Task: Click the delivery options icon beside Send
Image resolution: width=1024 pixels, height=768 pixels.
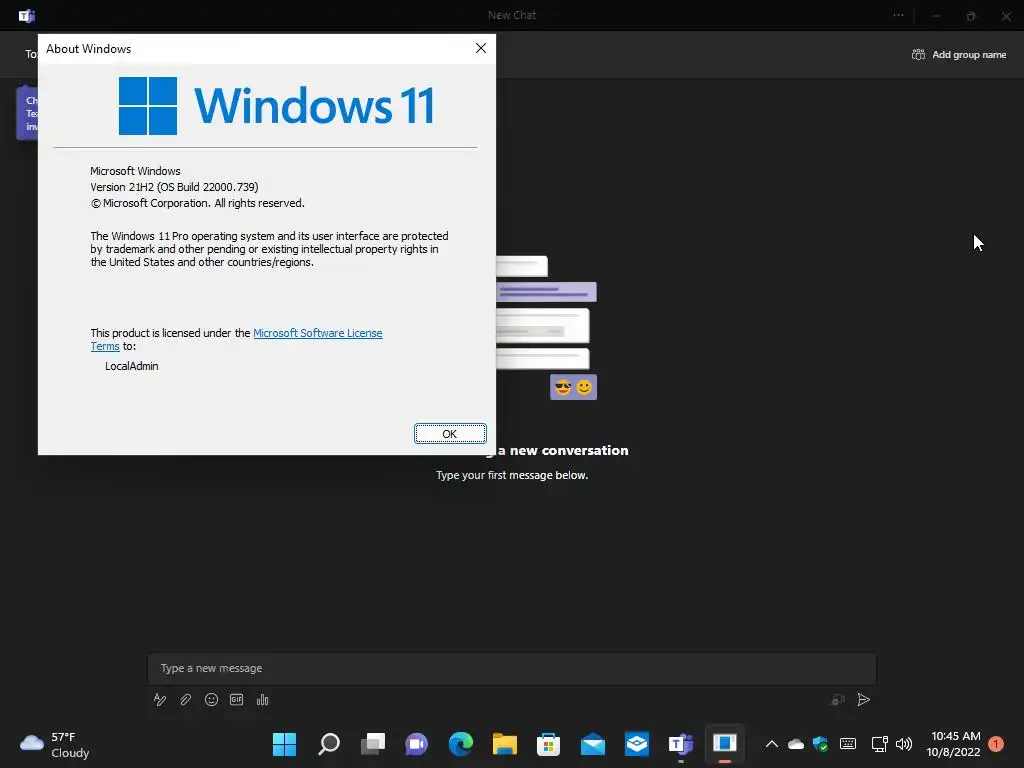Action: click(x=838, y=700)
